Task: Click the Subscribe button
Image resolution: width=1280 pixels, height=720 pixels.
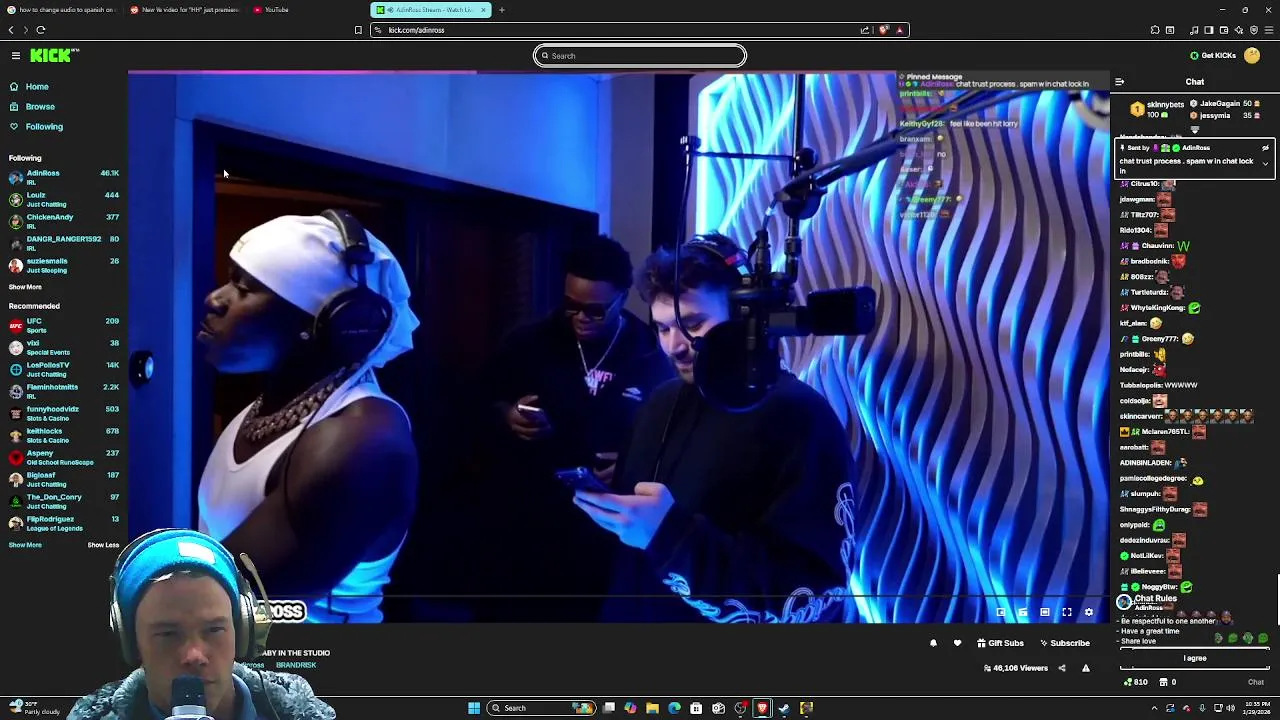Action: pos(1064,643)
